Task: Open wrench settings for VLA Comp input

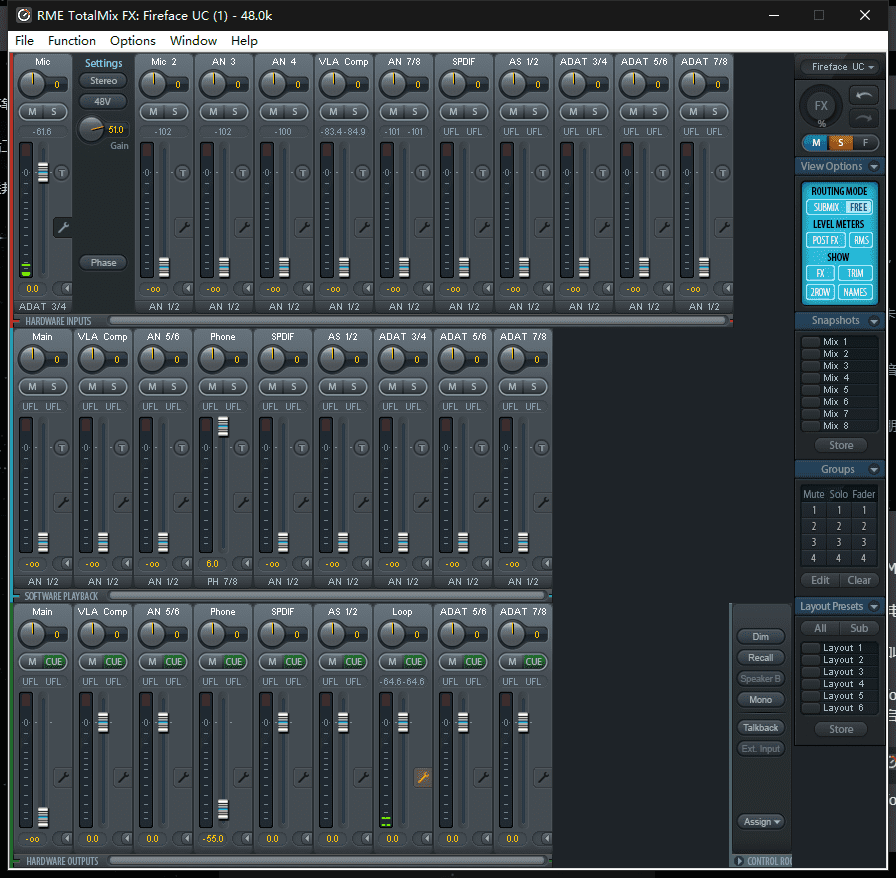Action: coord(363,228)
